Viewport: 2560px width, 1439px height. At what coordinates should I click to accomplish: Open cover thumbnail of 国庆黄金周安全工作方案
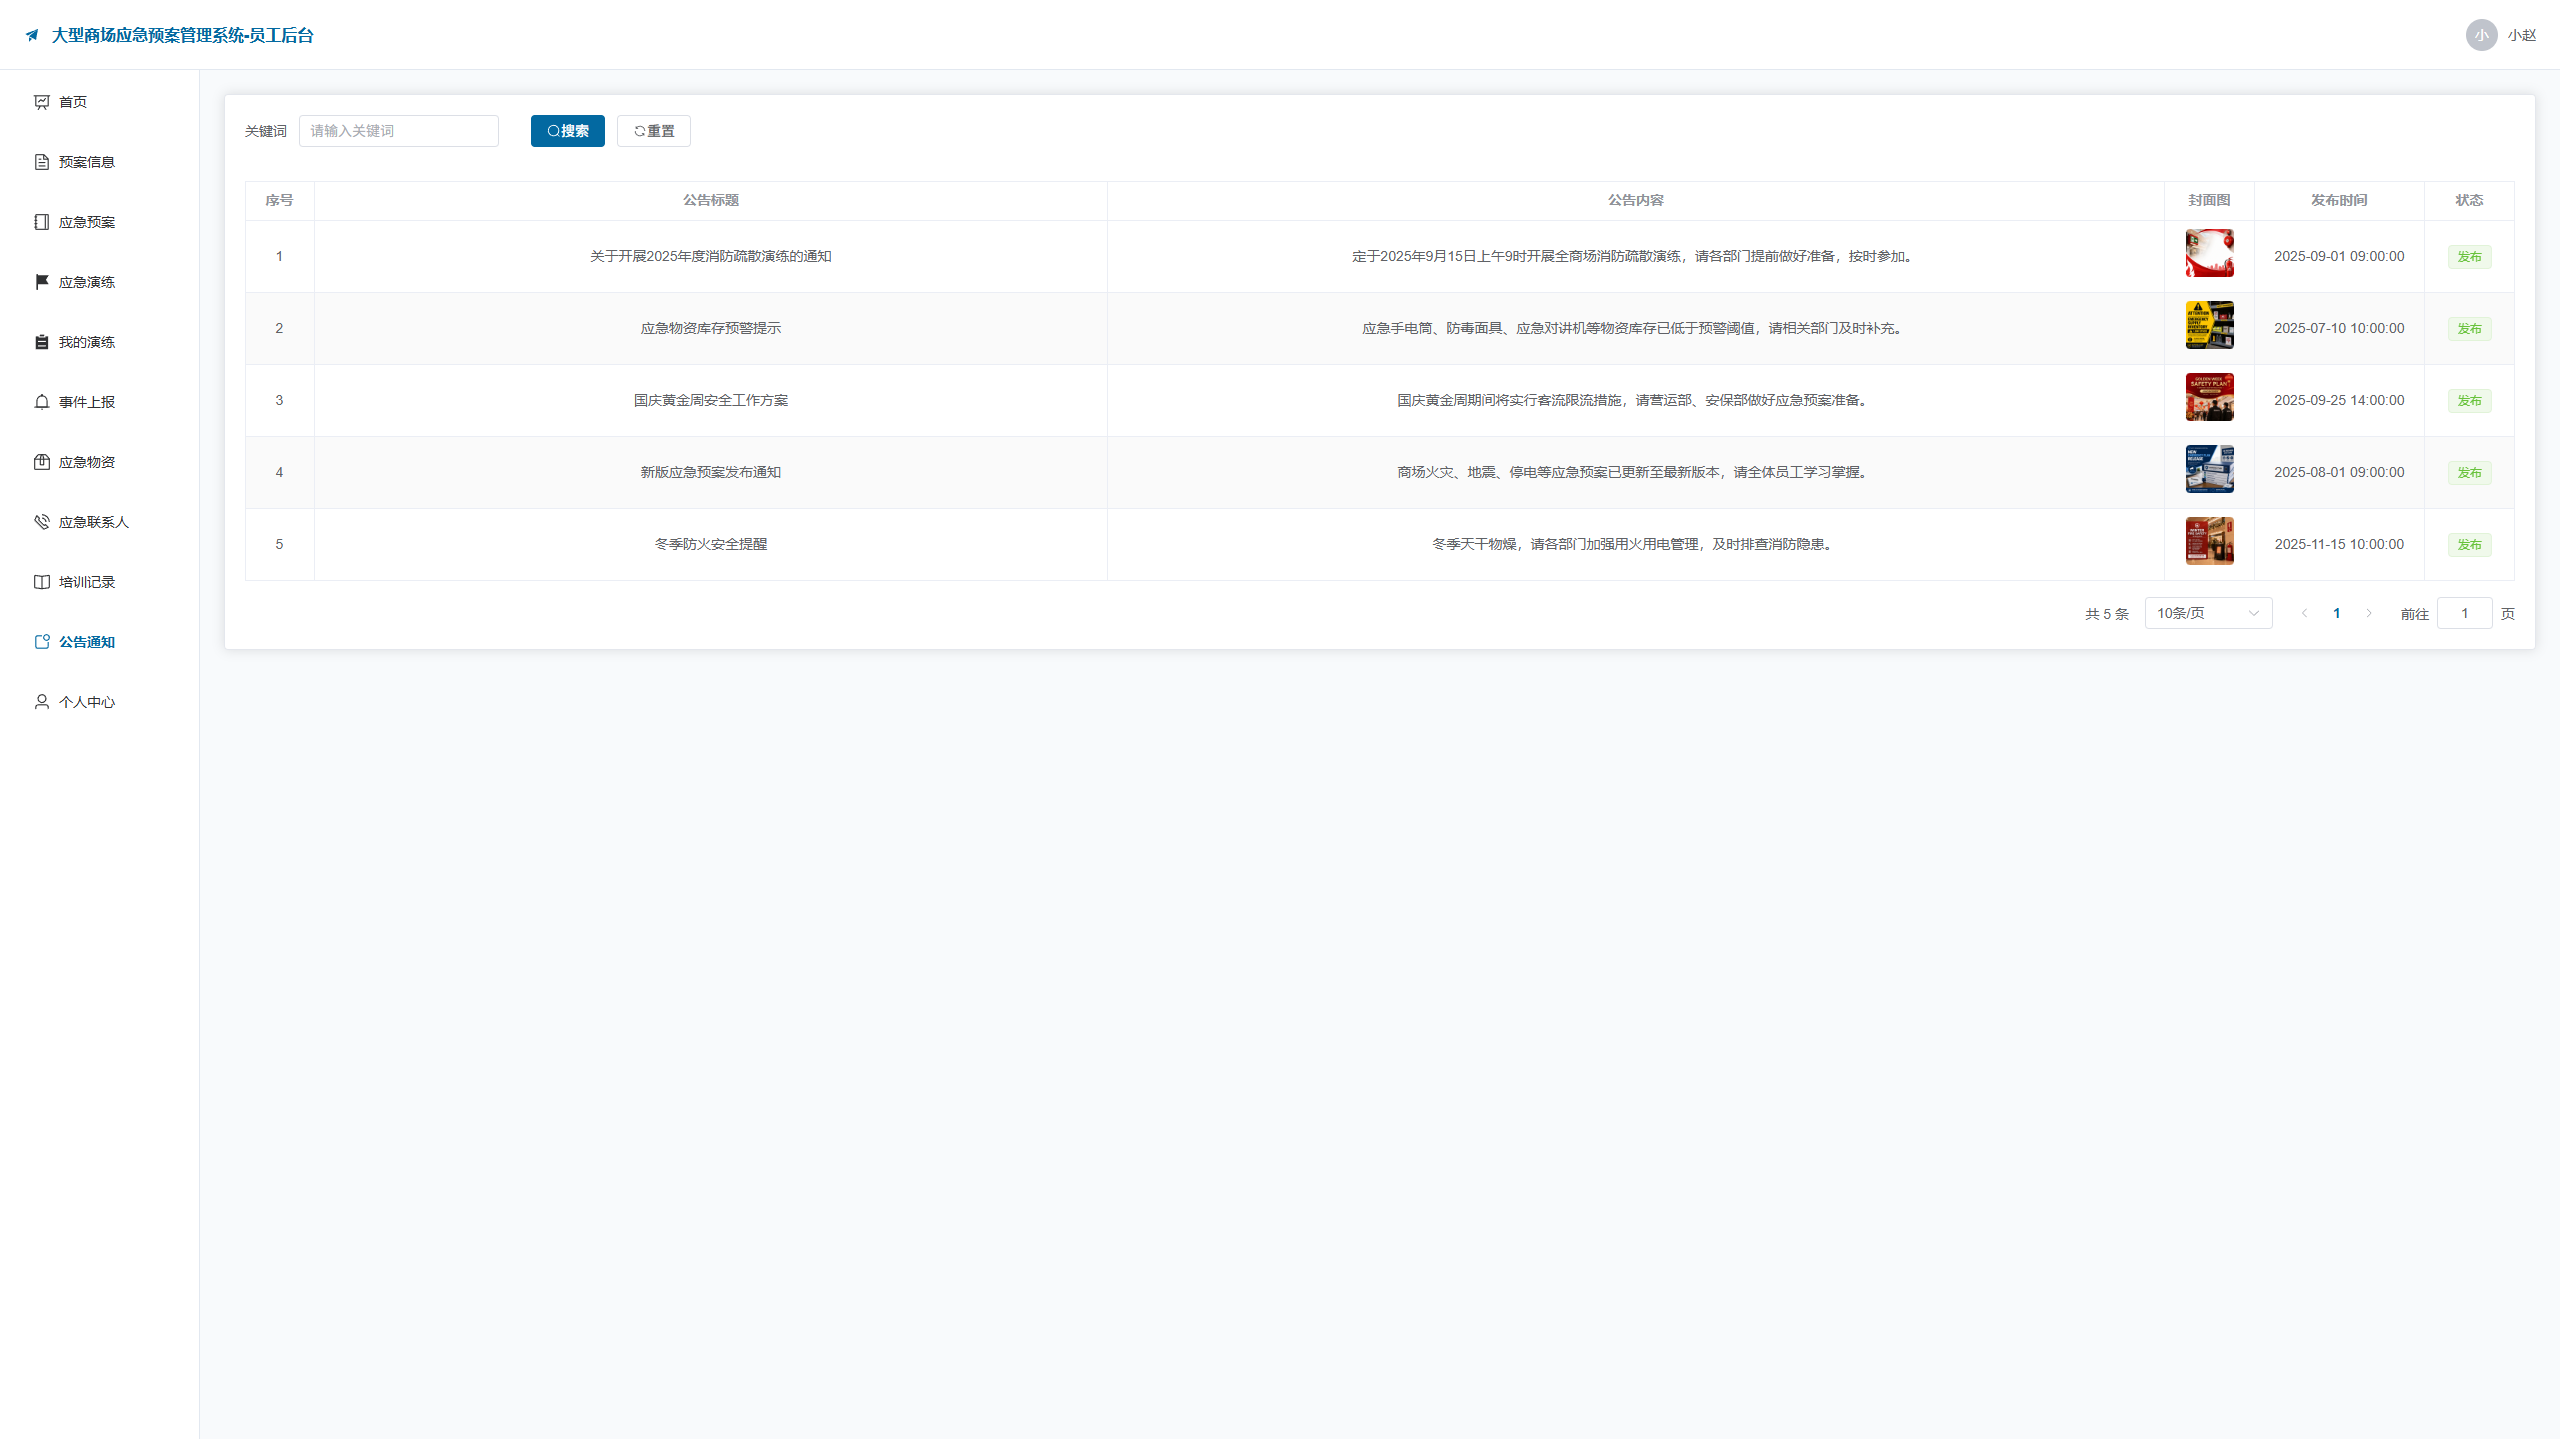pyautogui.click(x=2209, y=397)
